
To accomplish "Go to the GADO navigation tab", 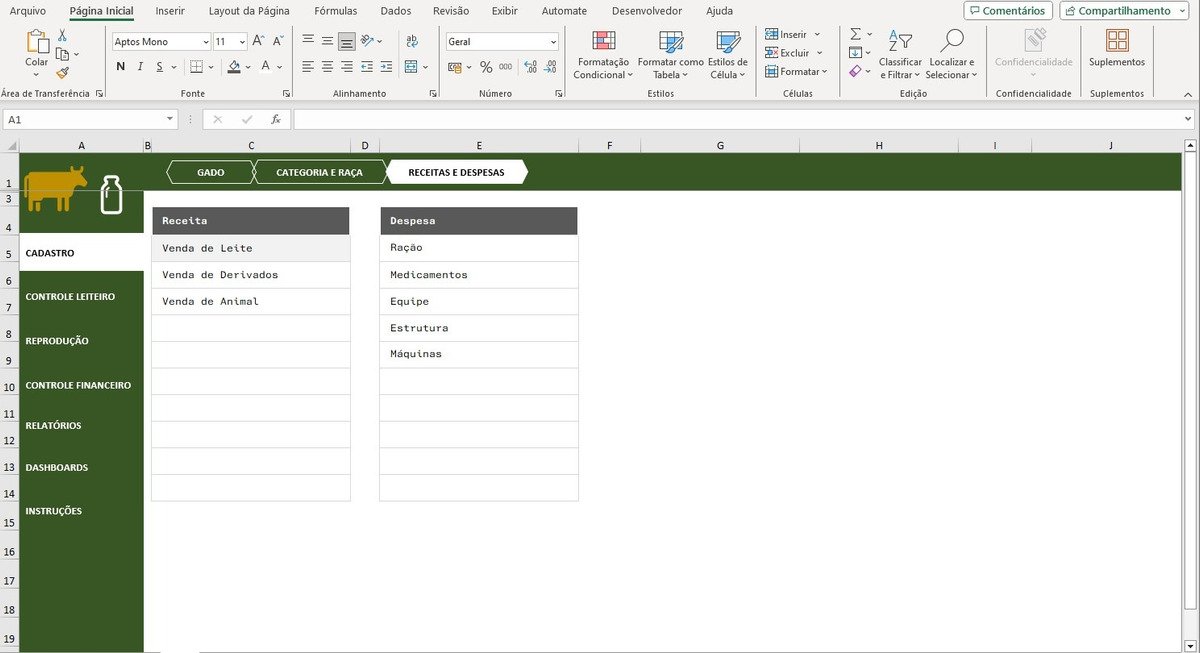I will pyautogui.click(x=211, y=172).
